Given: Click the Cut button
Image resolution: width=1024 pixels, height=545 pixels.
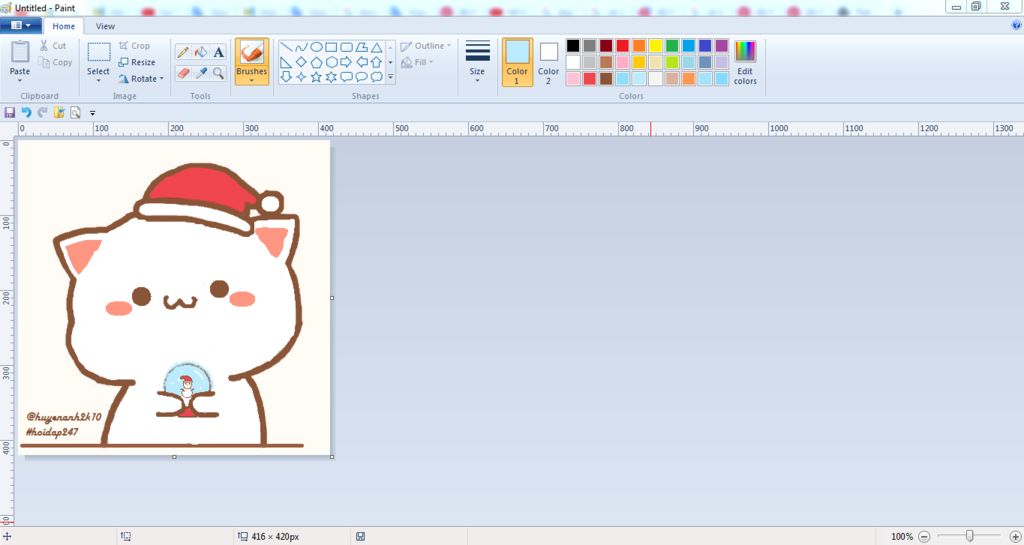Looking at the screenshot, I should tap(53, 46).
